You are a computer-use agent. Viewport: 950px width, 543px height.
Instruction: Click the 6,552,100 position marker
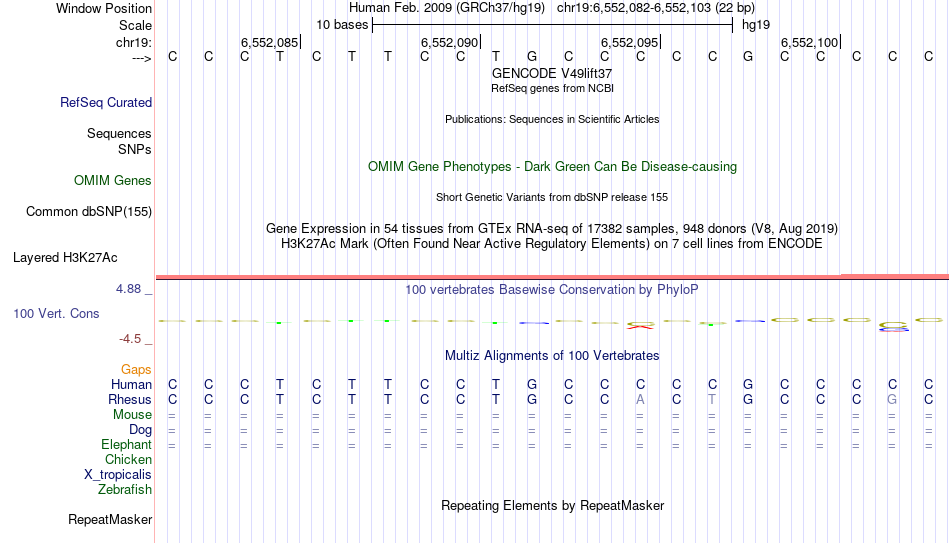point(810,42)
